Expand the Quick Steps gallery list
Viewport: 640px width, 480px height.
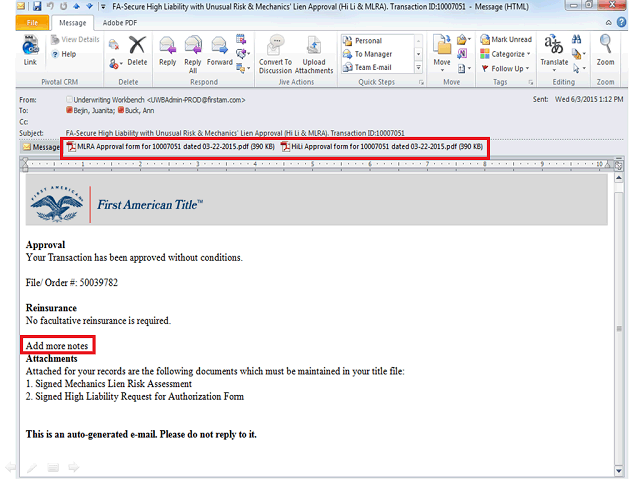pyautogui.click(x=418, y=67)
